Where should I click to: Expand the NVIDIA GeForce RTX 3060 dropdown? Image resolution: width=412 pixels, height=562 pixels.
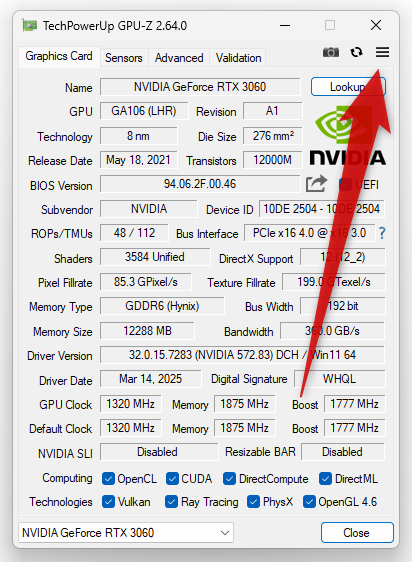point(126,533)
